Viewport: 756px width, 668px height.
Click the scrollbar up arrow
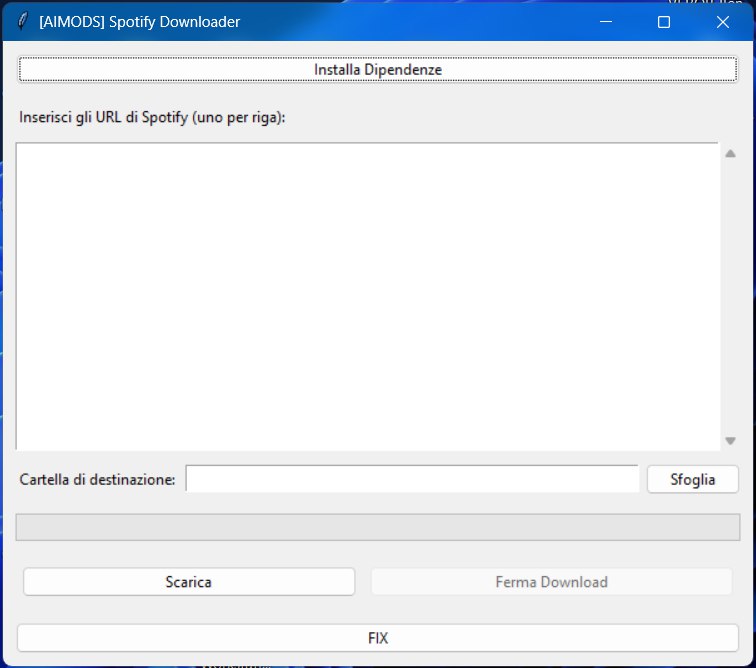coord(730,153)
